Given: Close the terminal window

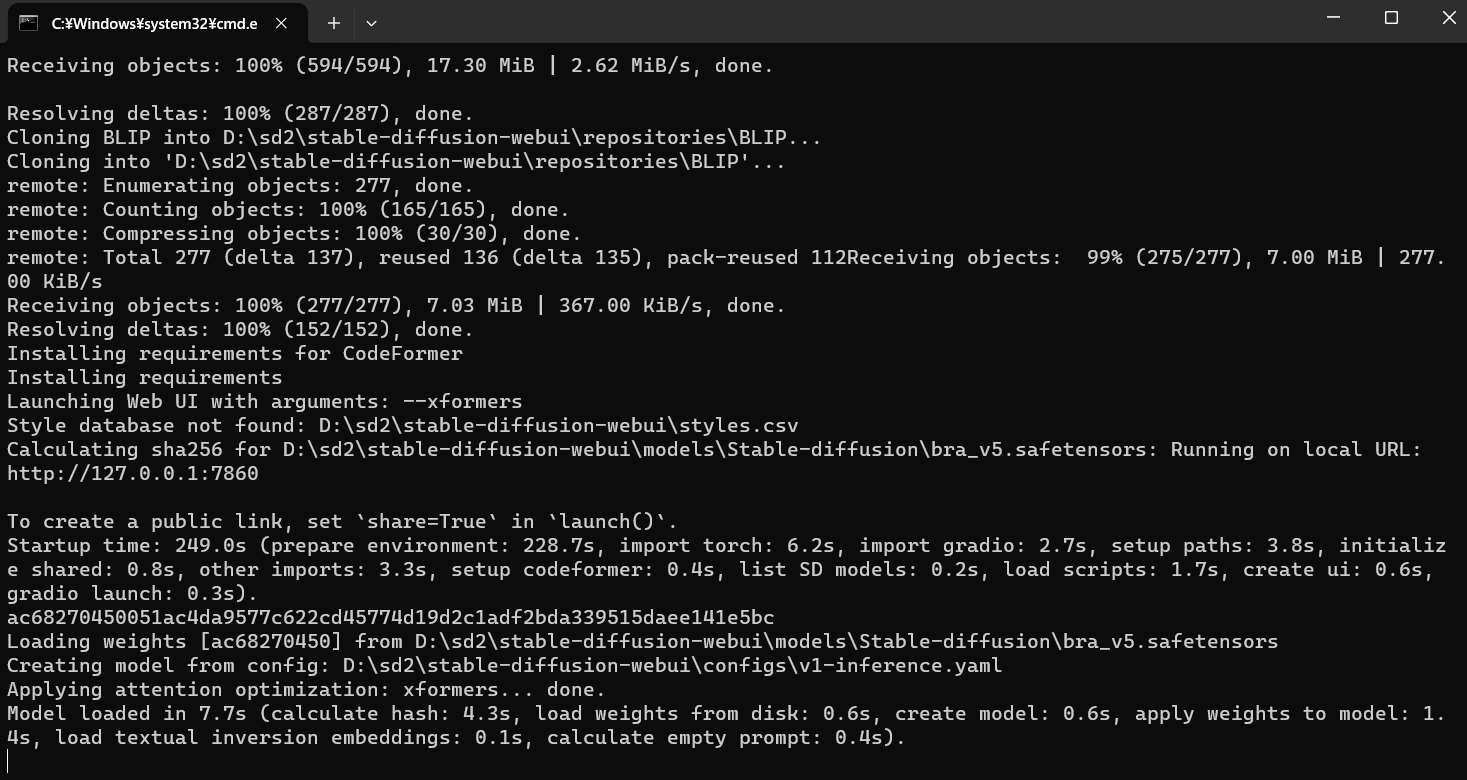Looking at the screenshot, I should 1449,18.
